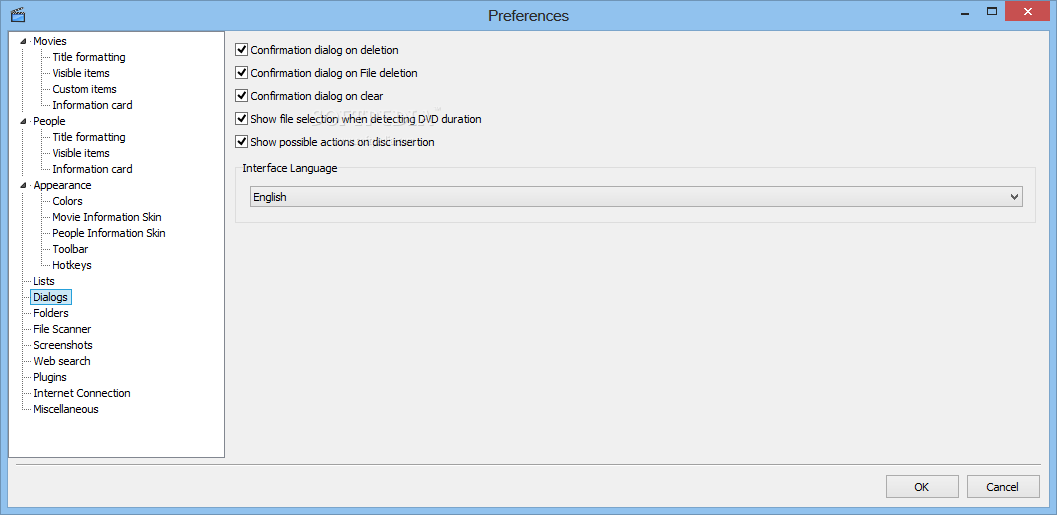Select Custom items under Movies
The height and width of the screenshot is (515, 1057).
(x=84, y=89)
